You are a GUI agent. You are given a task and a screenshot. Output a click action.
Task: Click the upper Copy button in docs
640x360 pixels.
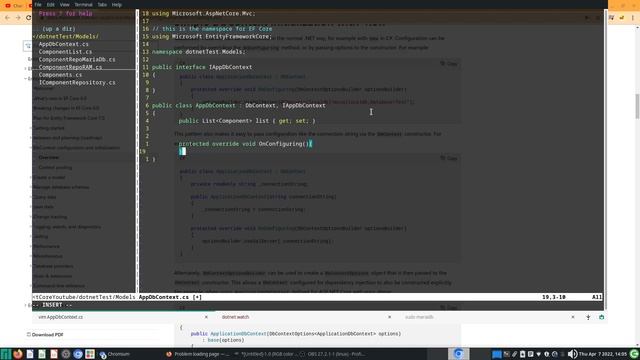(x=449, y=64)
